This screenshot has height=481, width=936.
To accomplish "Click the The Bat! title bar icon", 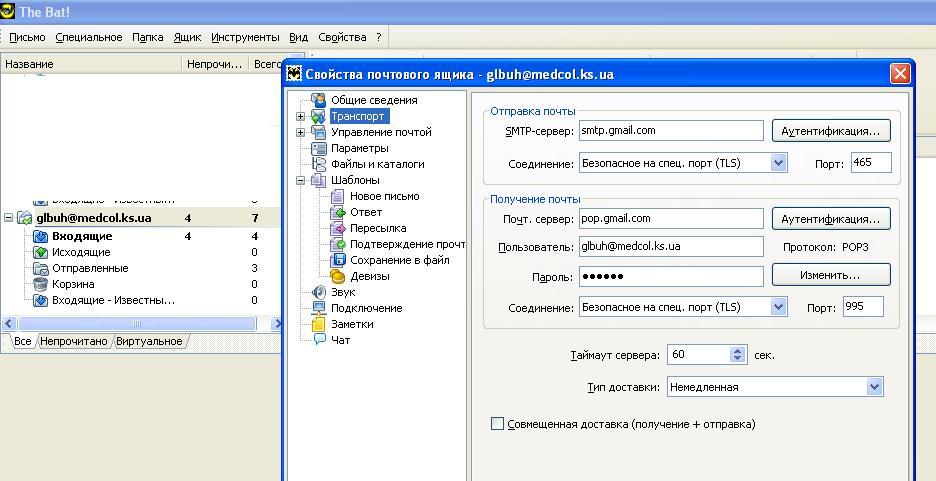I will [8, 11].
